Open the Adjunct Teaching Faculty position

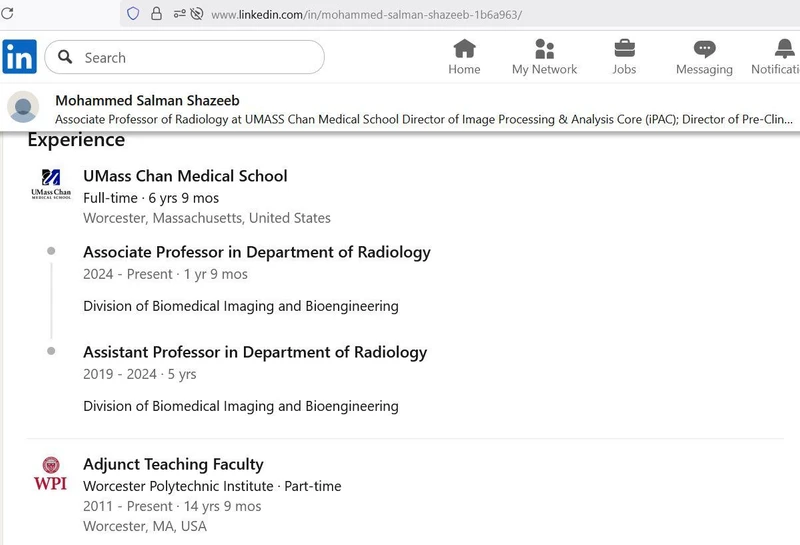(x=173, y=464)
